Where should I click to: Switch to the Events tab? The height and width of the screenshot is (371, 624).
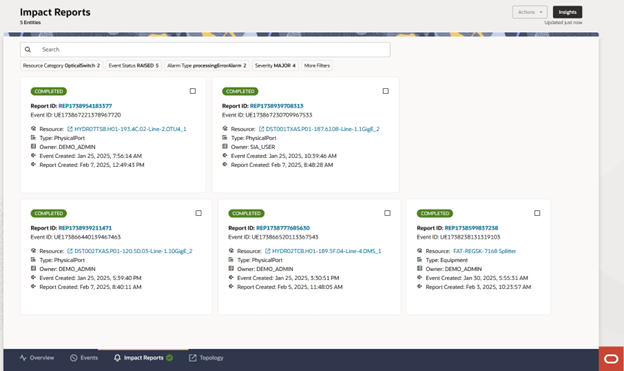click(x=84, y=358)
